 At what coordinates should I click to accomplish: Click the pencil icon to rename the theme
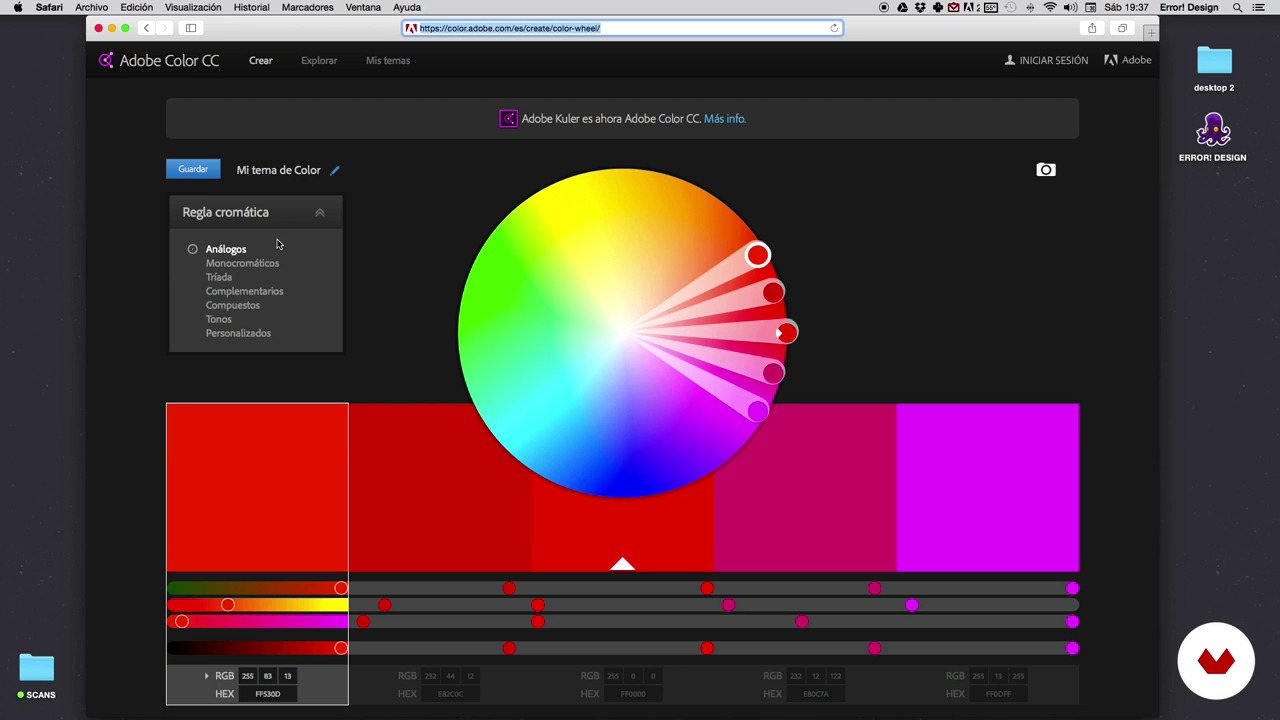coord(335,170)
